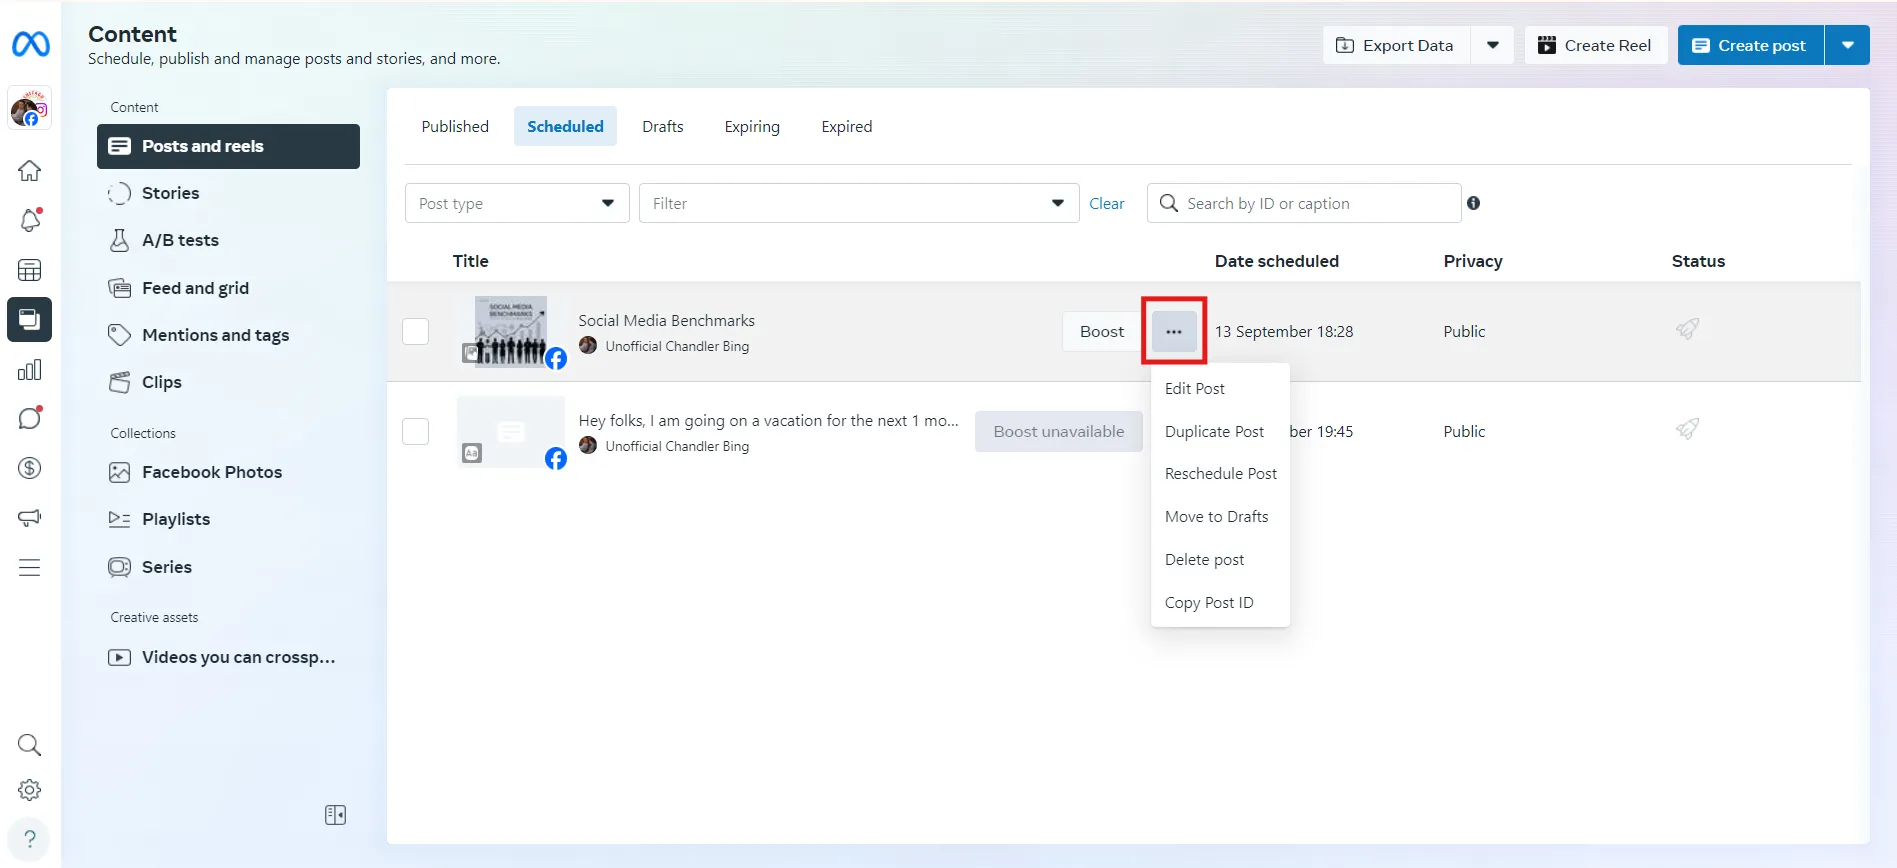1897x868 pixels.
Task: Click the Create Reel button
Action: point(1594,45)
